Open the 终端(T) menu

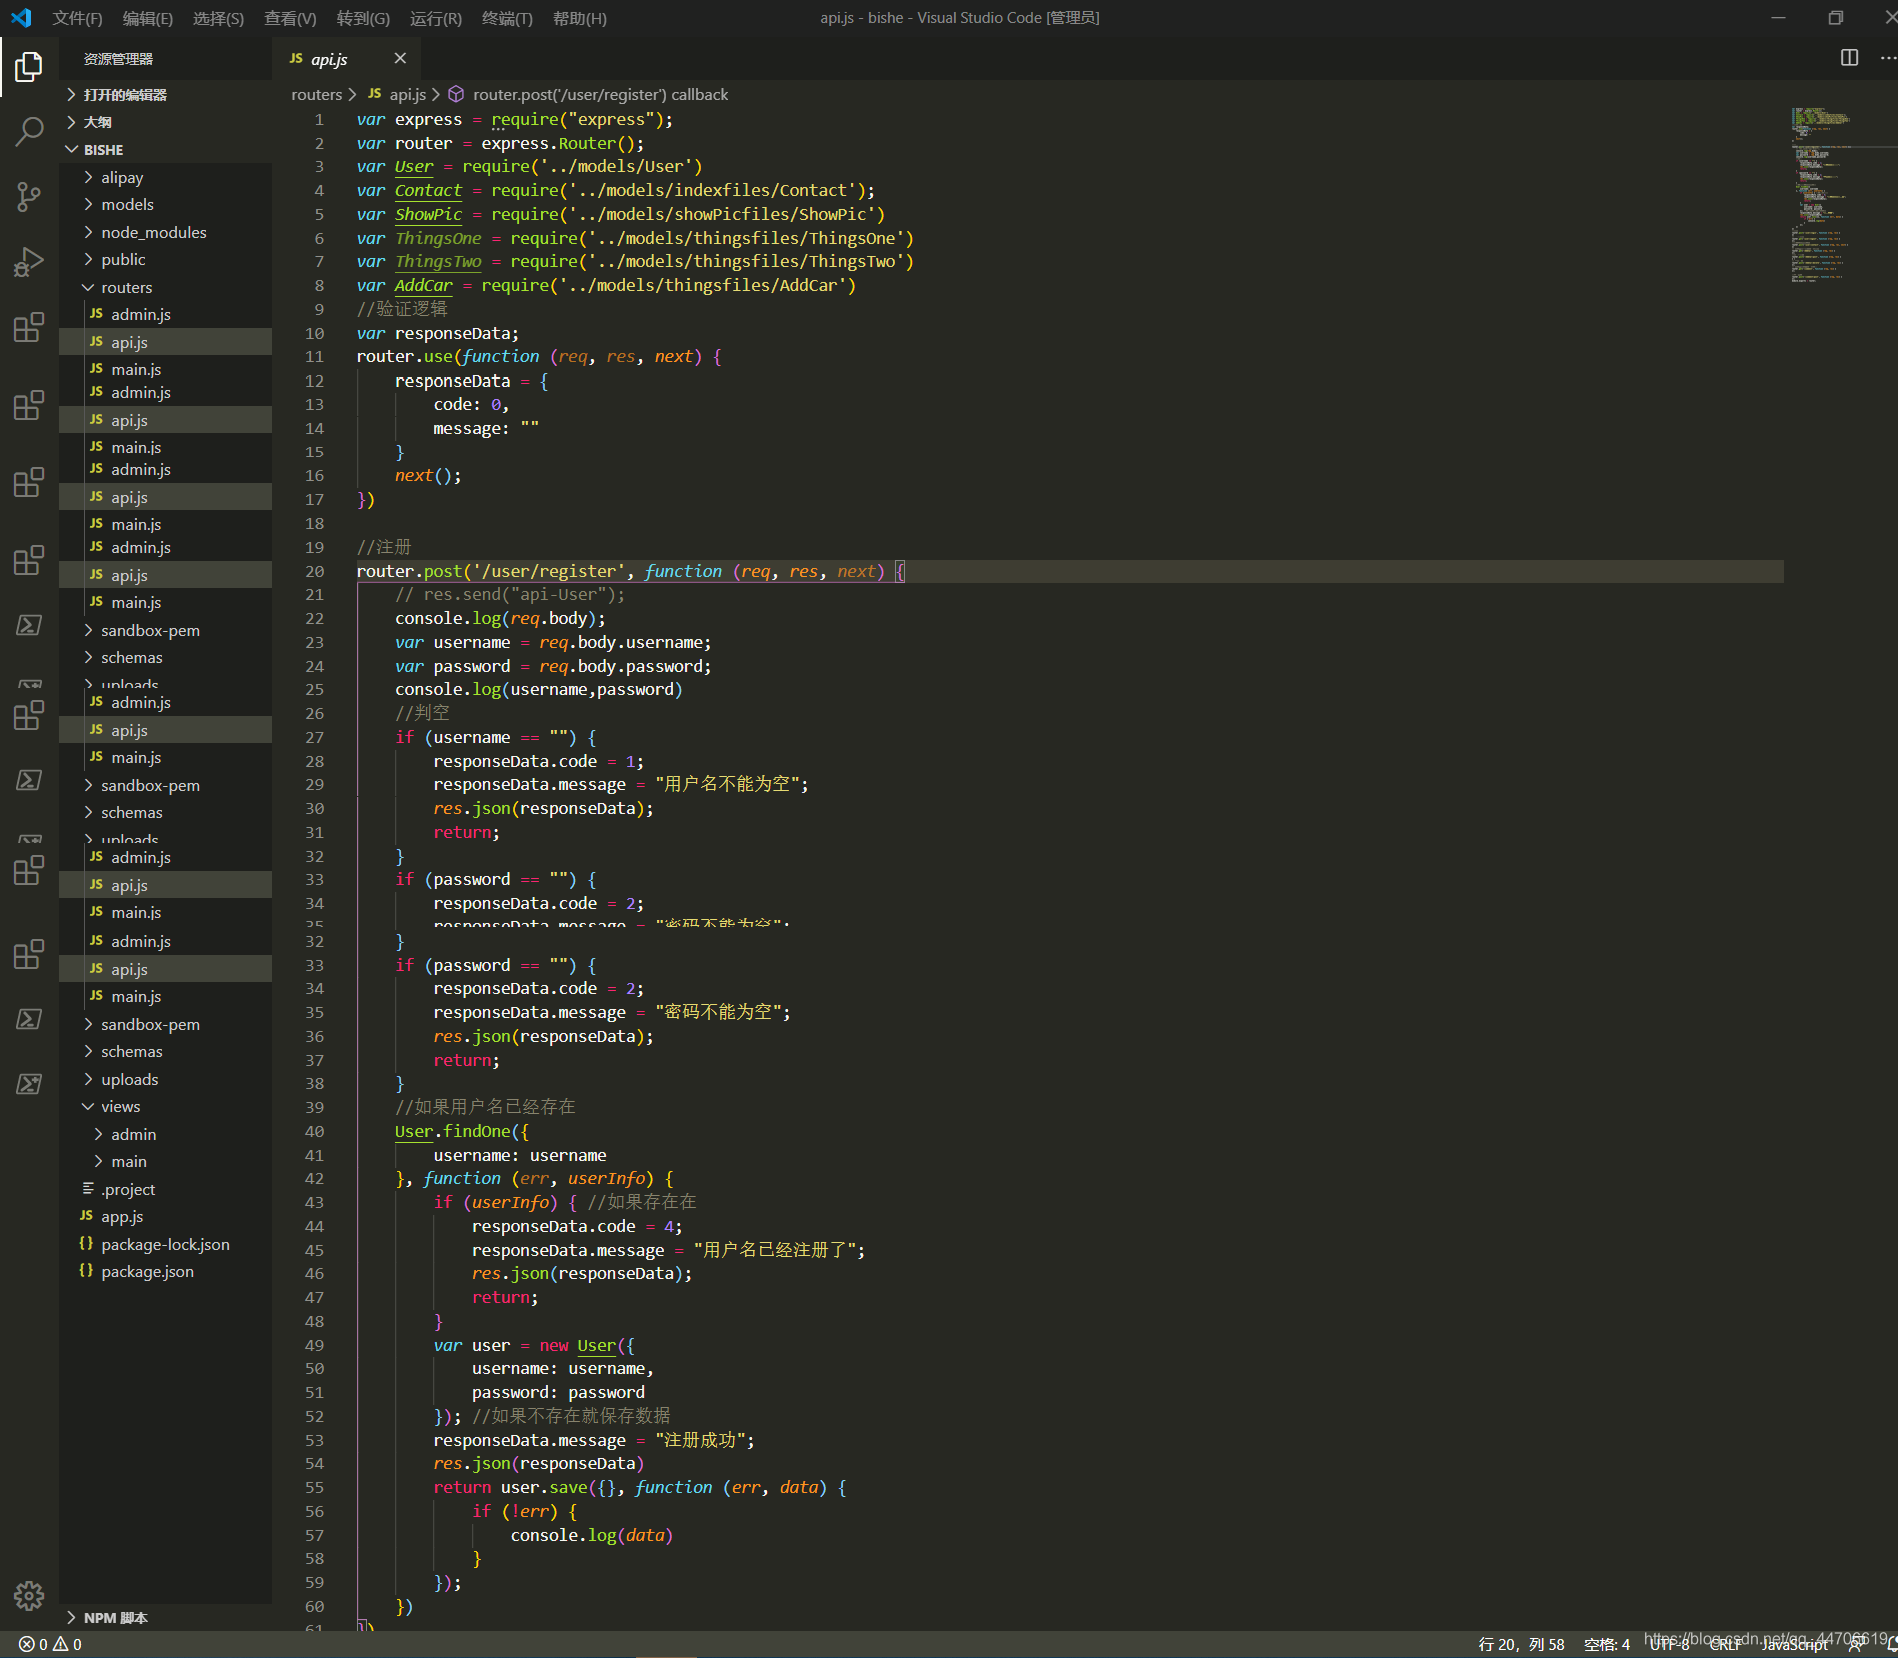[507, 18]
